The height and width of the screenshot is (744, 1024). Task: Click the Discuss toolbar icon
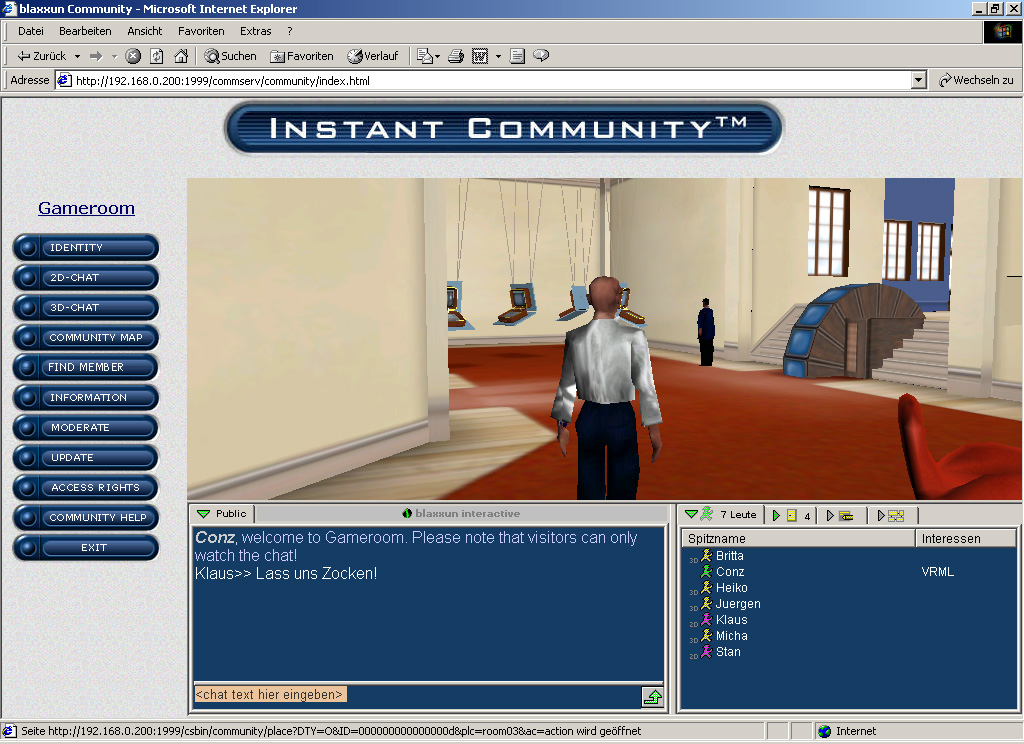point(517,56)
